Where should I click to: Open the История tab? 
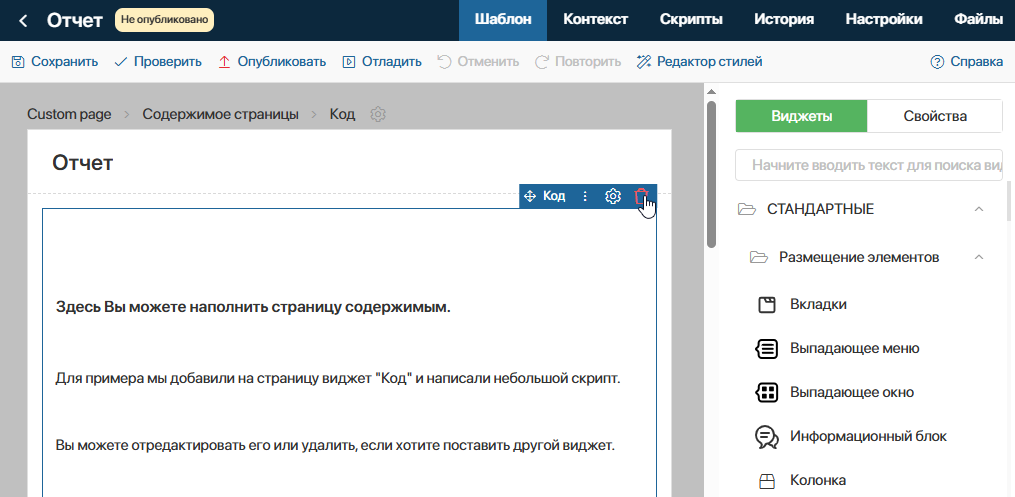tap(784, 20)
